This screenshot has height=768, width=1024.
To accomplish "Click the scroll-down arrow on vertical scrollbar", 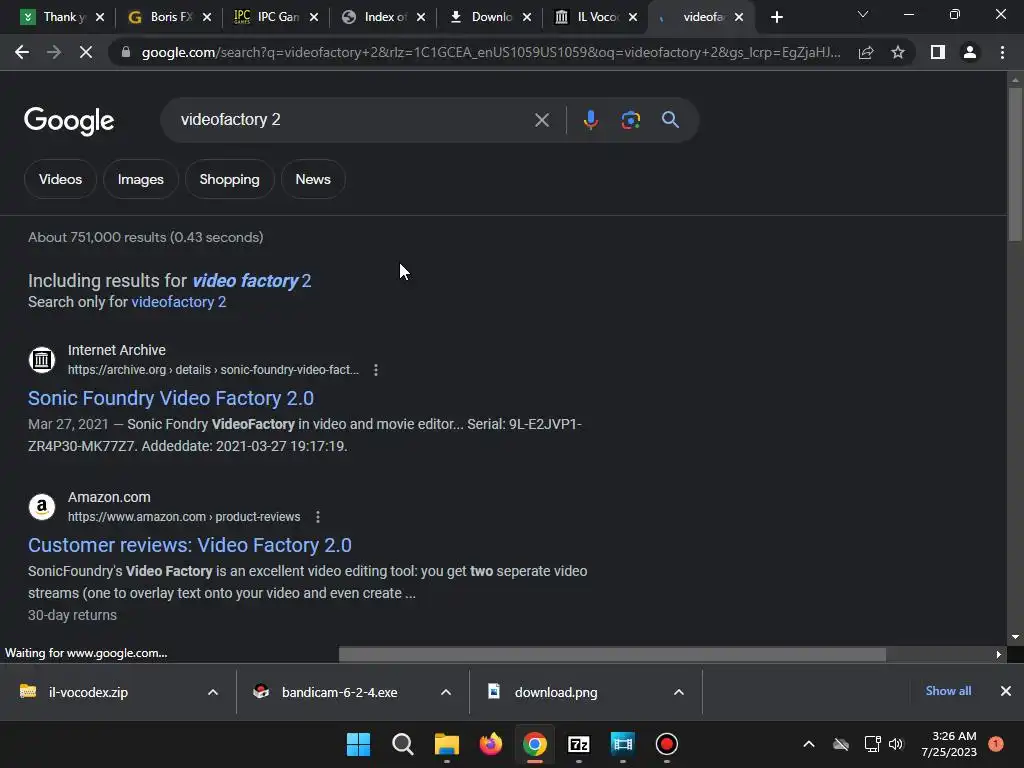I will coord(1015,637).
